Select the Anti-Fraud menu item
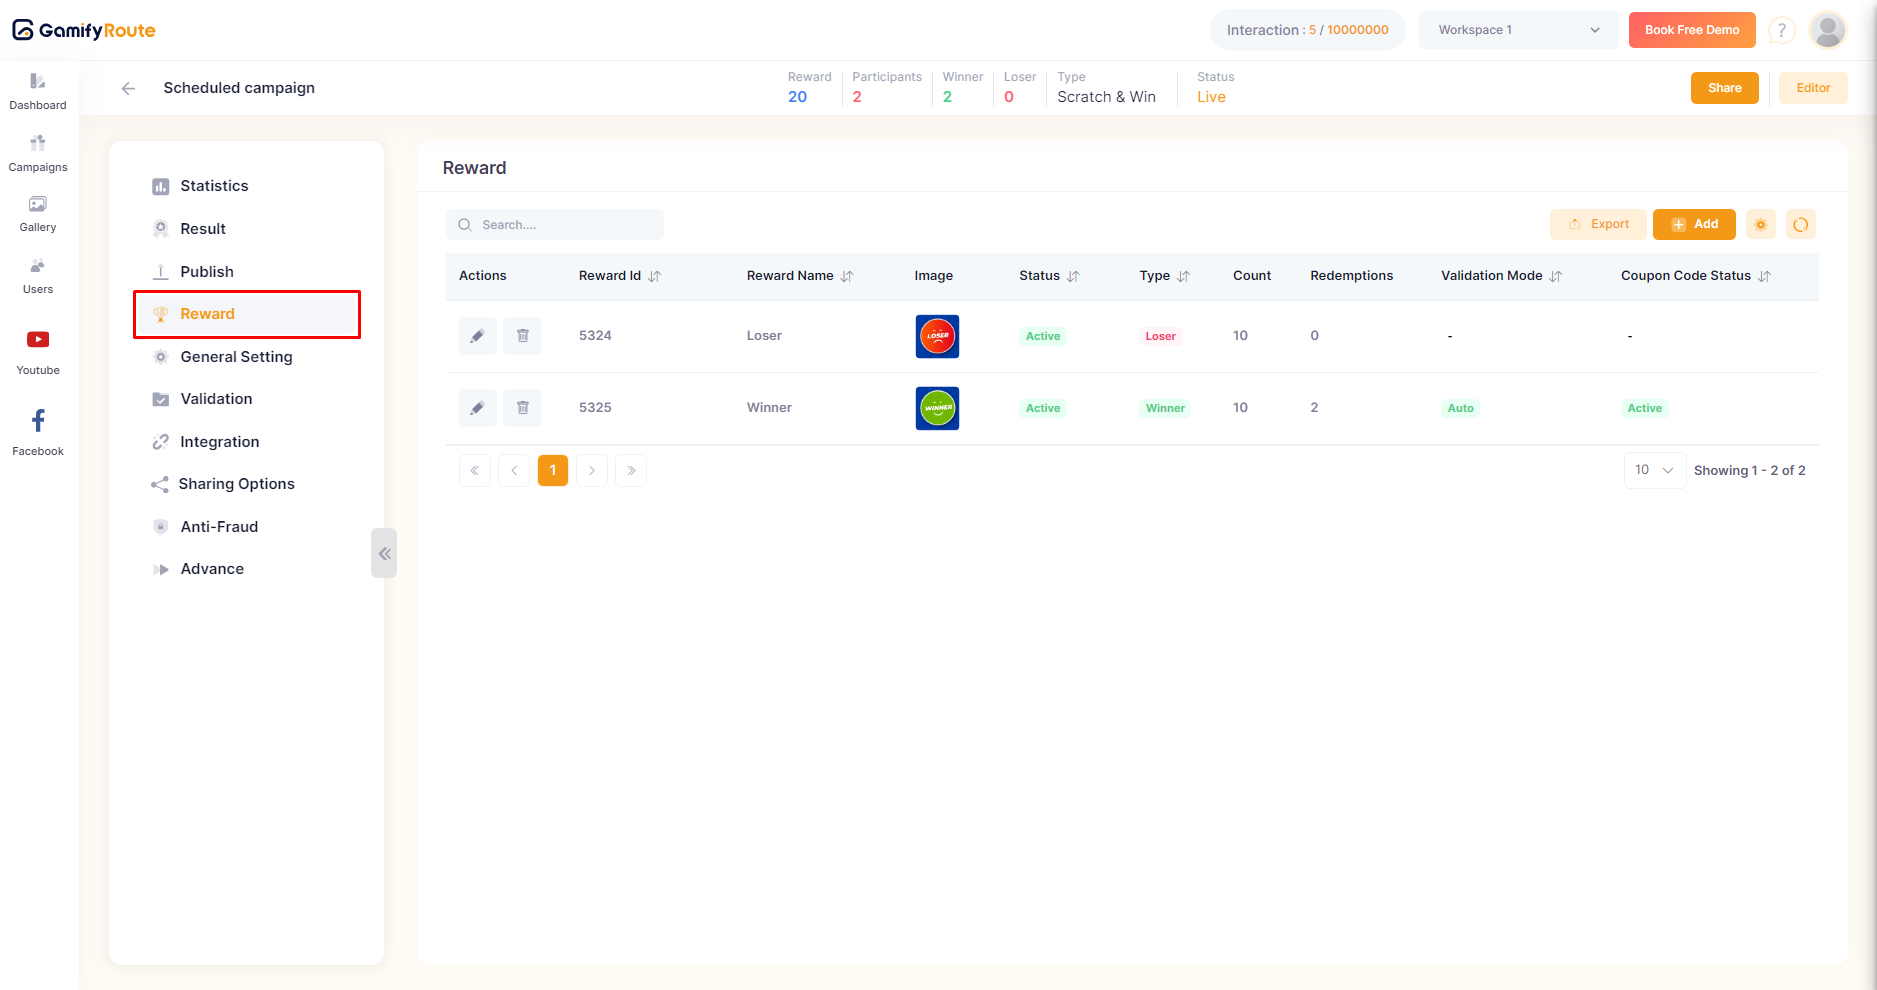This screenshot has width=1877, height=990. coord(219,527)
